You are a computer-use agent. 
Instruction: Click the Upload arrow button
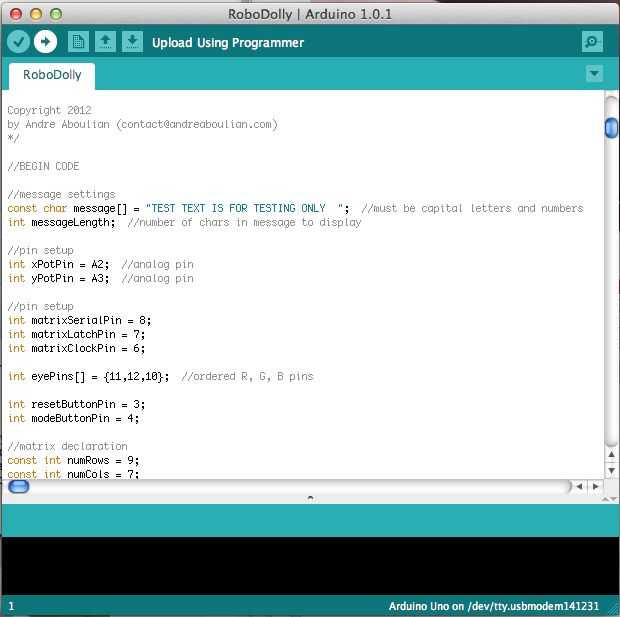[x=45, y=42]
